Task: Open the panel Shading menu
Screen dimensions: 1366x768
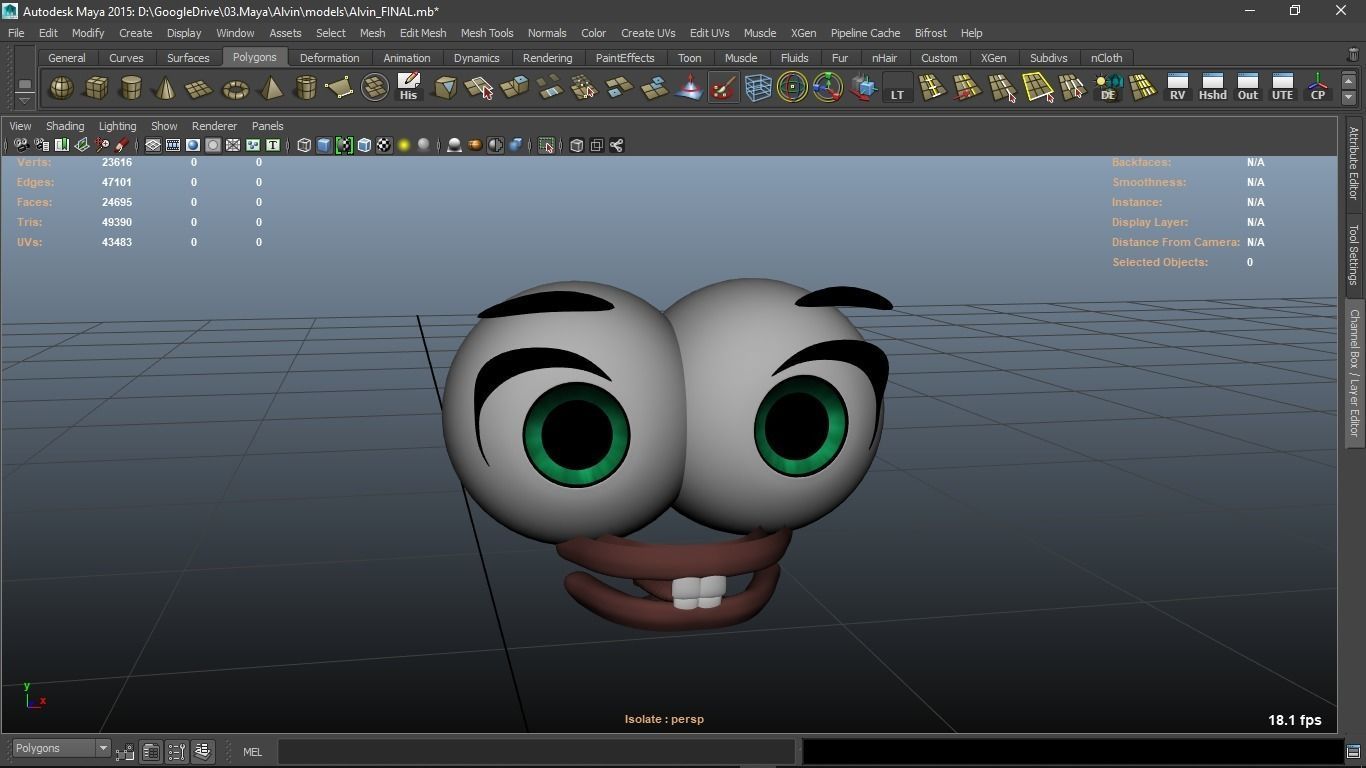Action: (65, 126)
